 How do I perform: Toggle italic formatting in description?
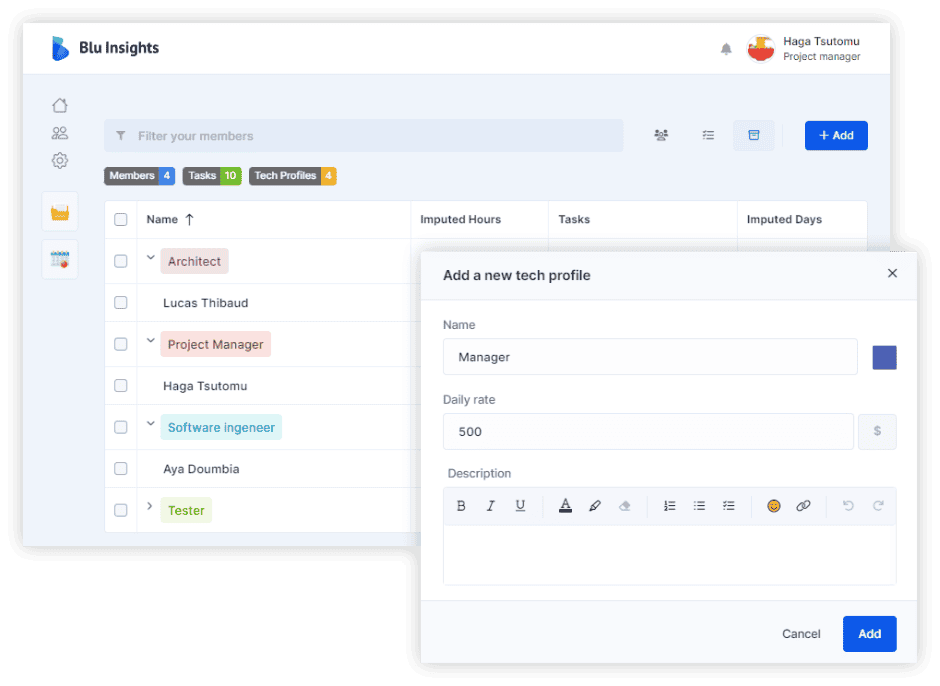tap(490, 506)
